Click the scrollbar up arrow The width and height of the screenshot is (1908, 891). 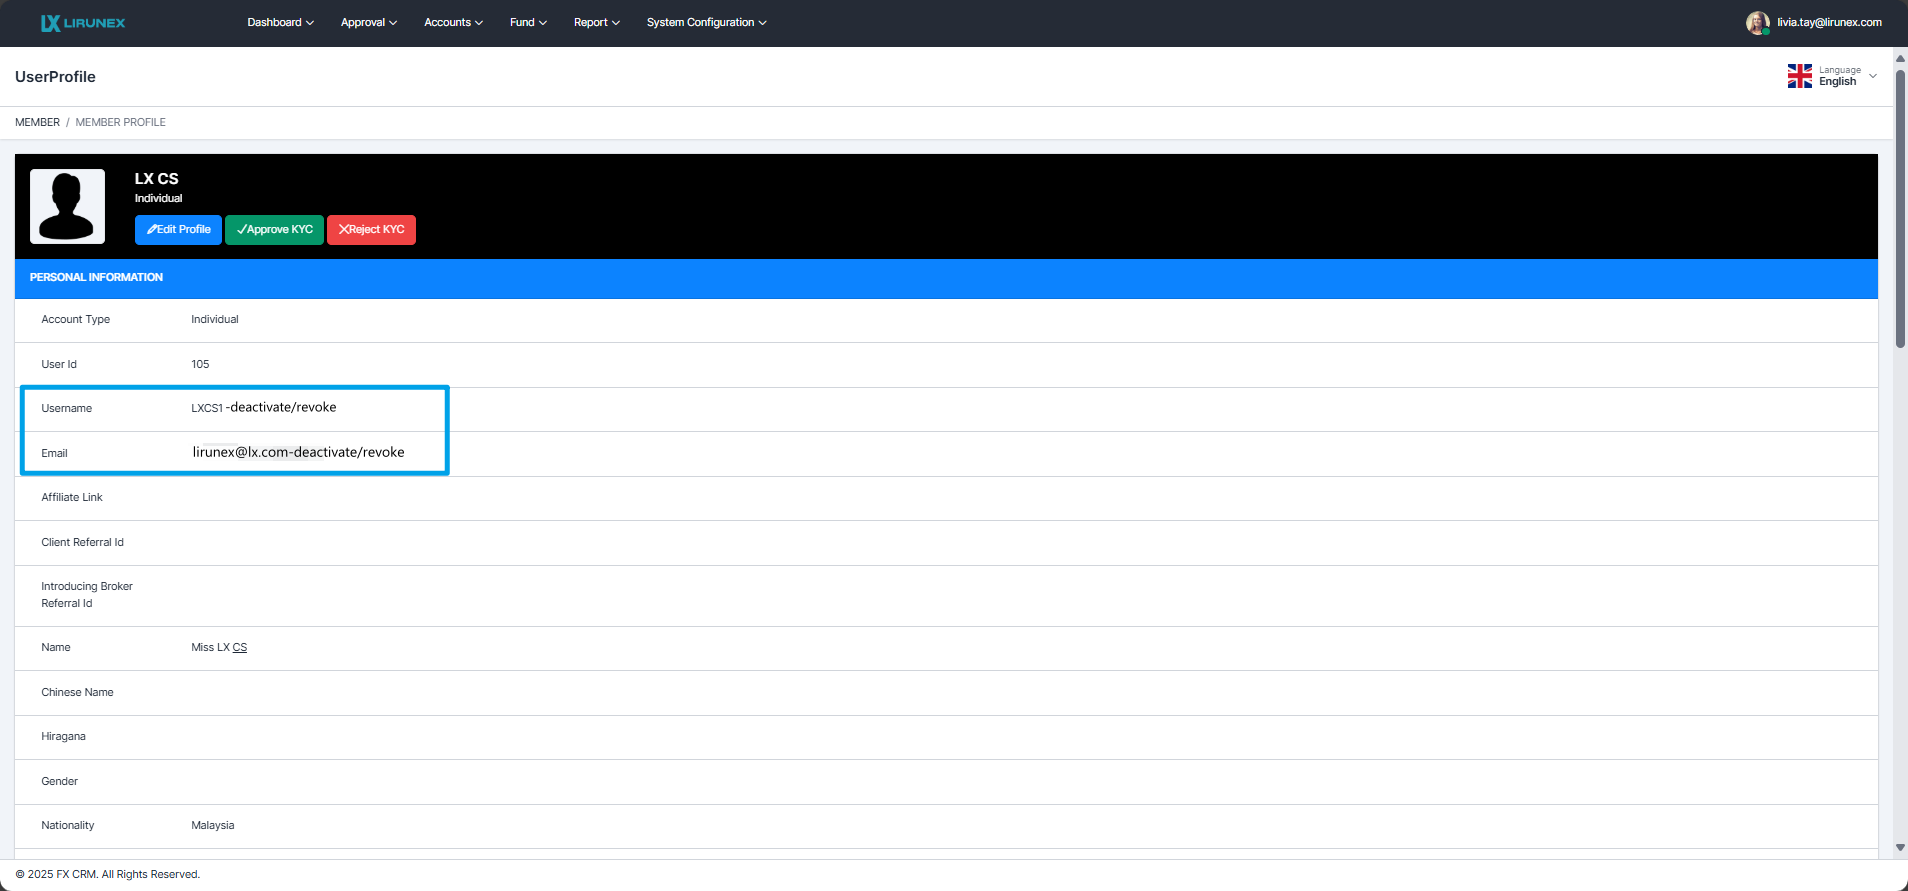tap(1900, 58)
